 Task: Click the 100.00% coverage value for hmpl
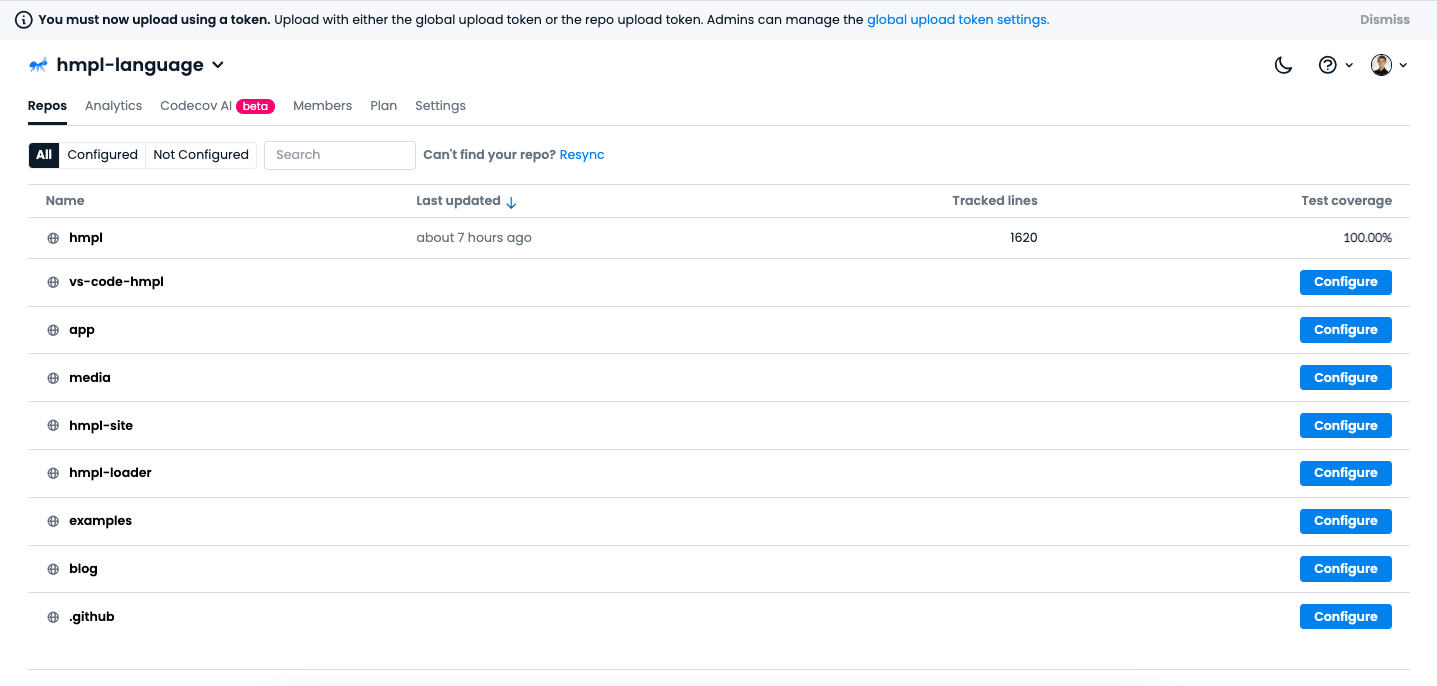(x=1367, y=238)
